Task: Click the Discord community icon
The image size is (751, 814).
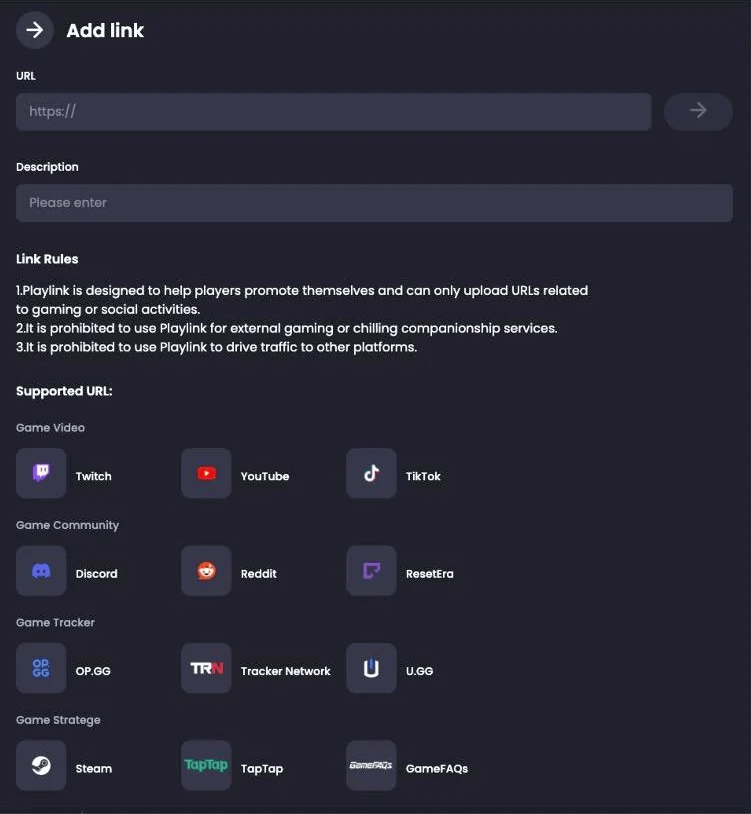Action: click(x=41, y=571)
